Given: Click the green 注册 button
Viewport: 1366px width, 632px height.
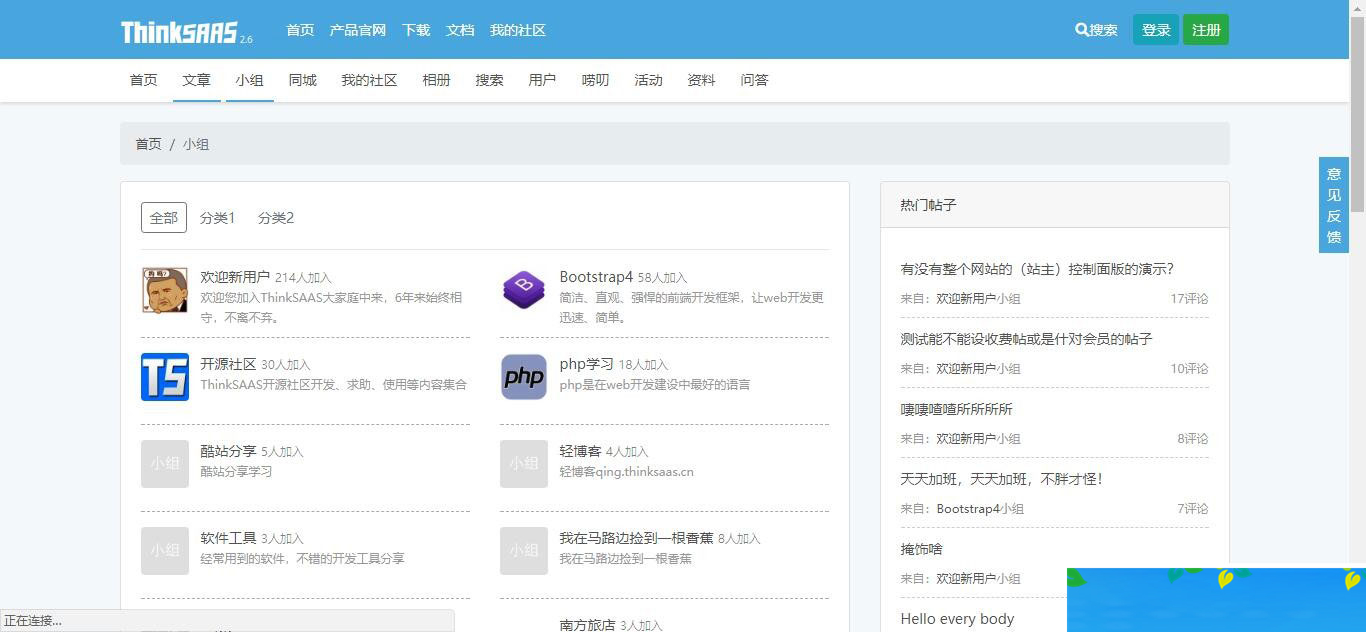Looking at the screenshot, I should [1205, 29].
